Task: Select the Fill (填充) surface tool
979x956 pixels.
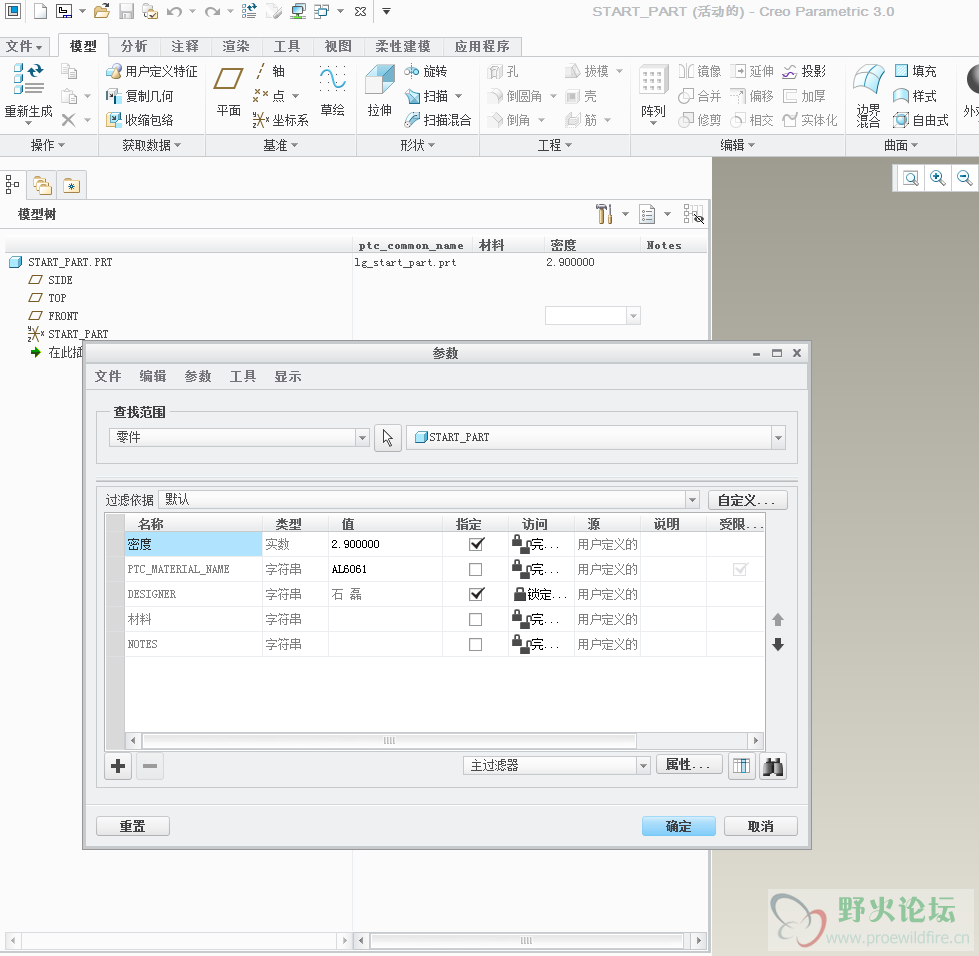Action: (x=915, y=71)
